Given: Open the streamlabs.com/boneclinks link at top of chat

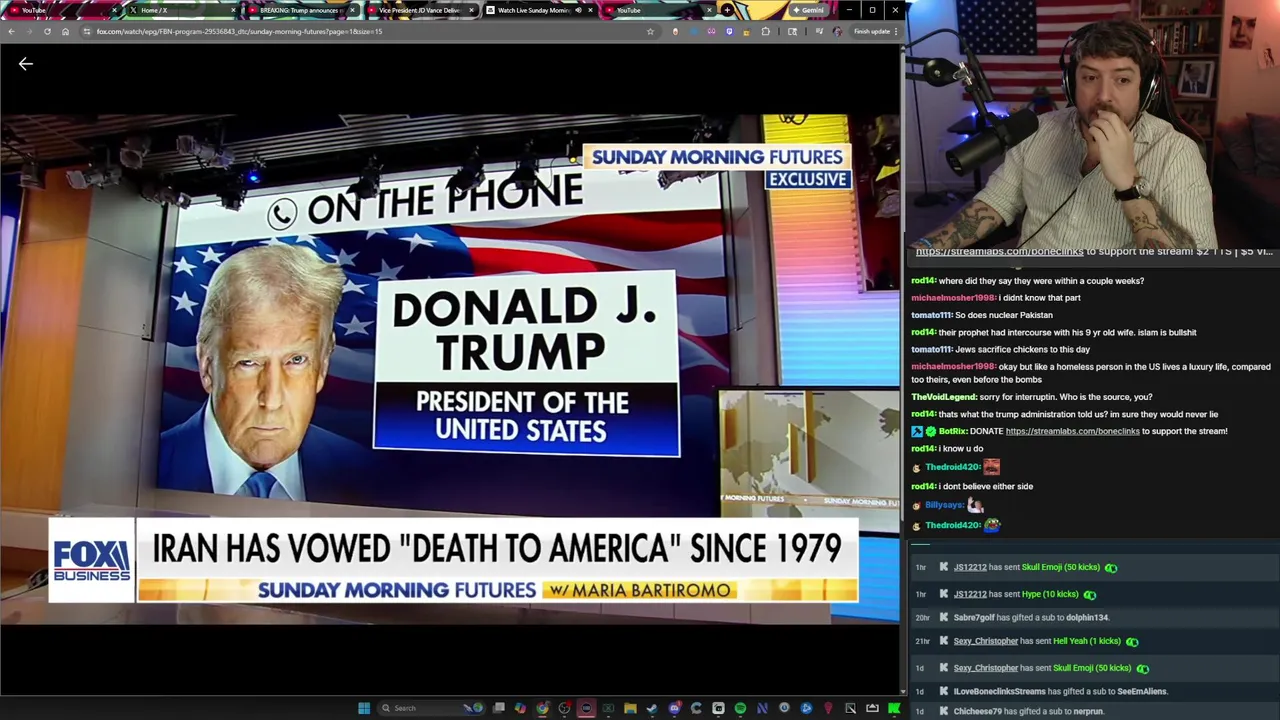Looking at the screenshot, I should pos(999,252).
